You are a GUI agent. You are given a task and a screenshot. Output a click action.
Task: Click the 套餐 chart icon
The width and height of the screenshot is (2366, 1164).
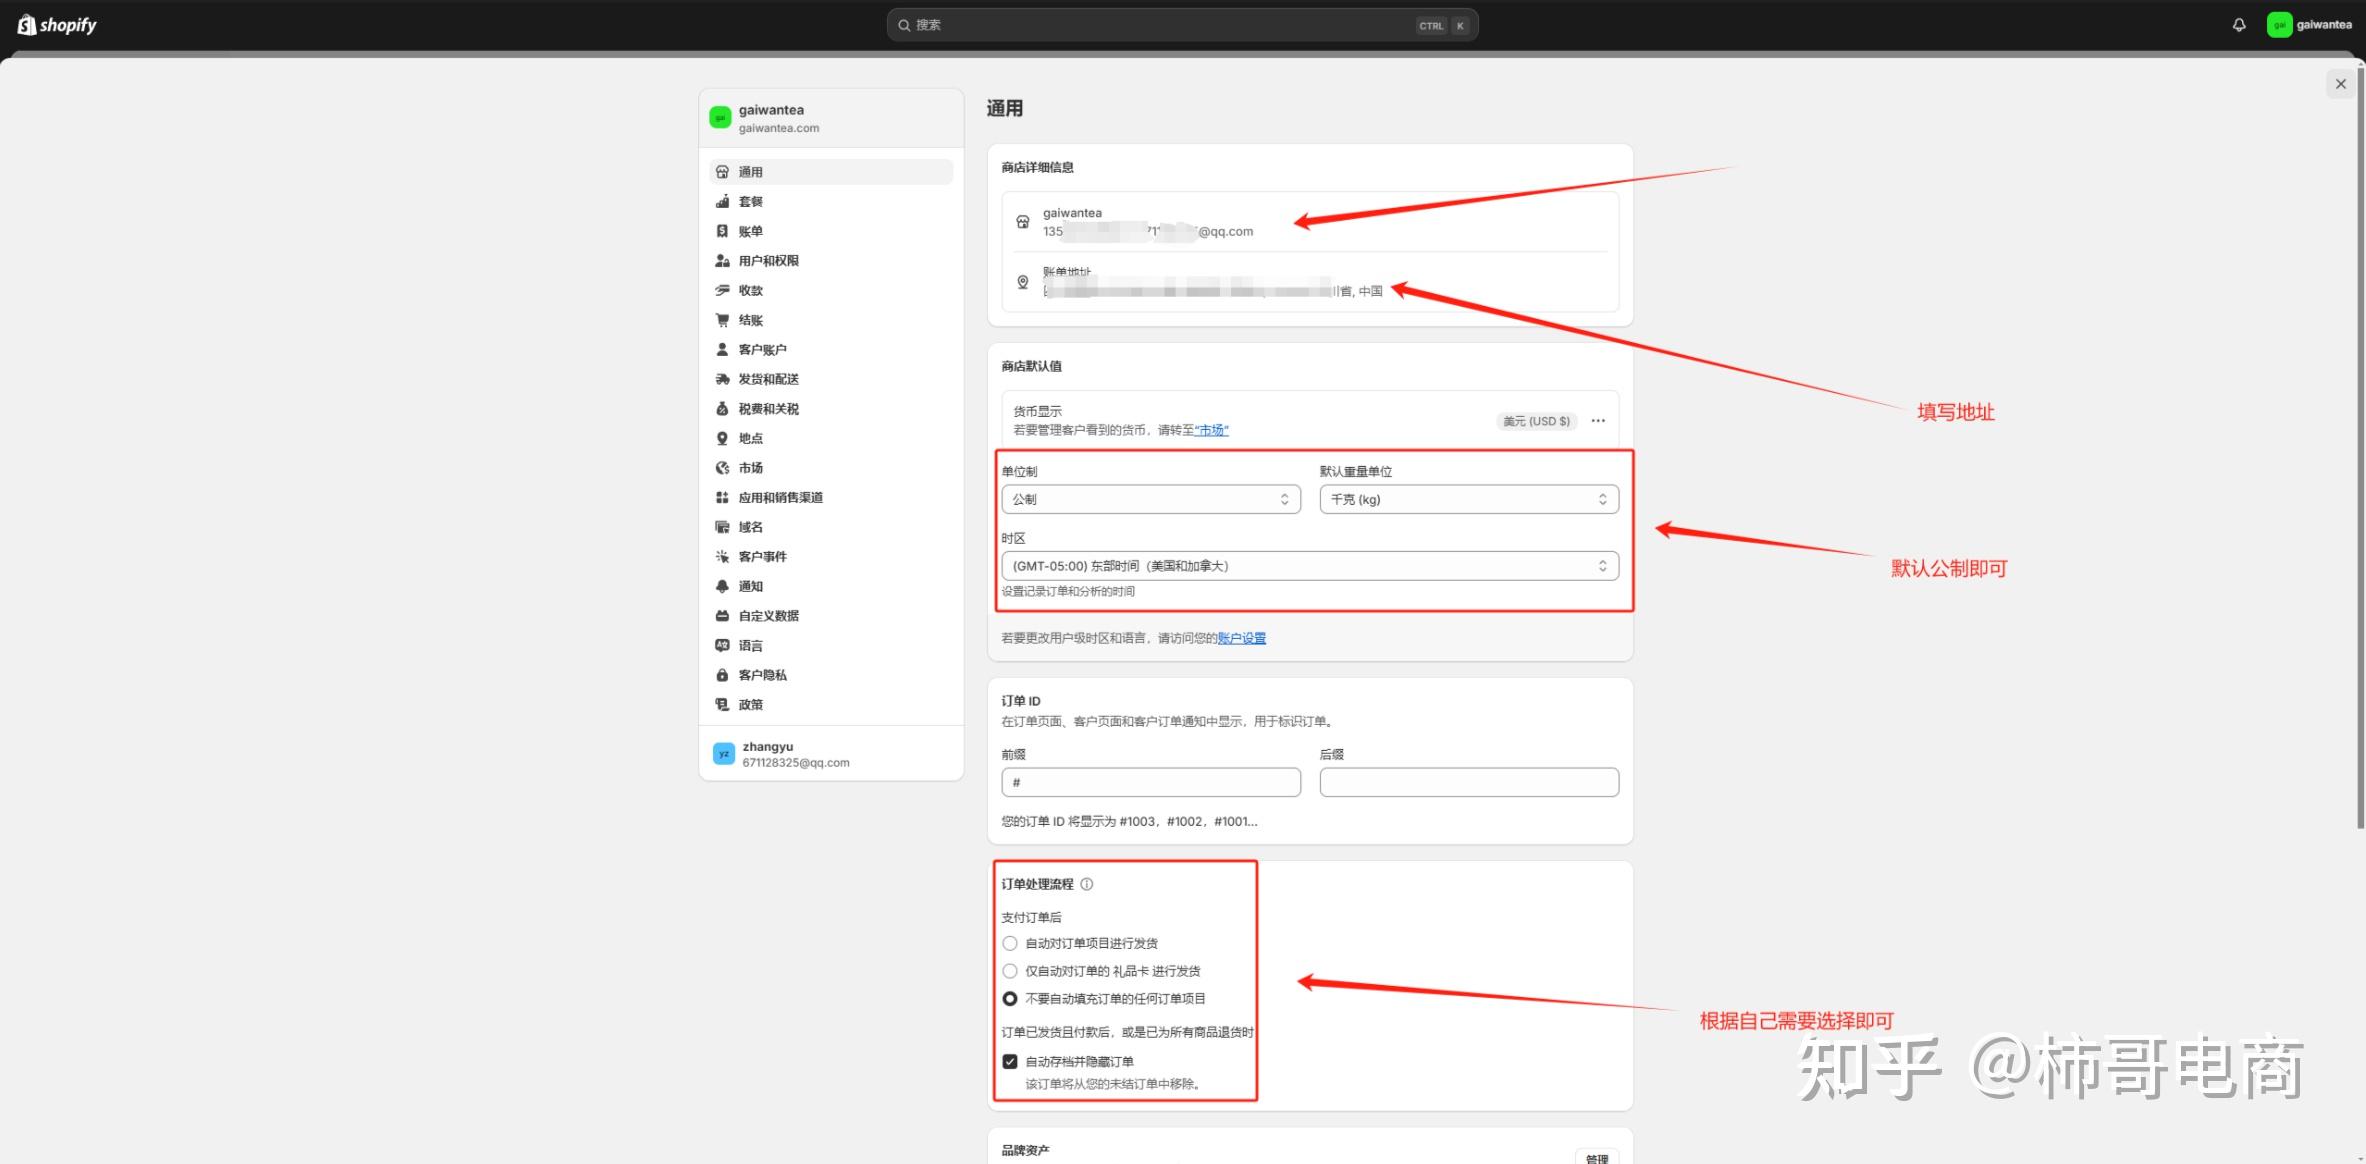pos(722,202)
